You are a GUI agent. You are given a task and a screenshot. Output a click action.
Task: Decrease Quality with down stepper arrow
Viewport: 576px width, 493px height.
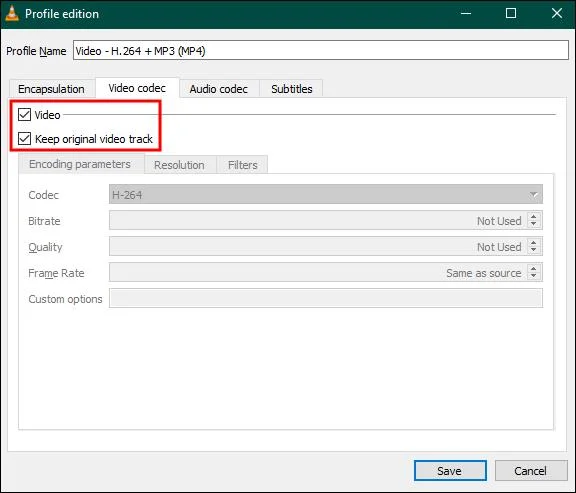click(534, 250)
